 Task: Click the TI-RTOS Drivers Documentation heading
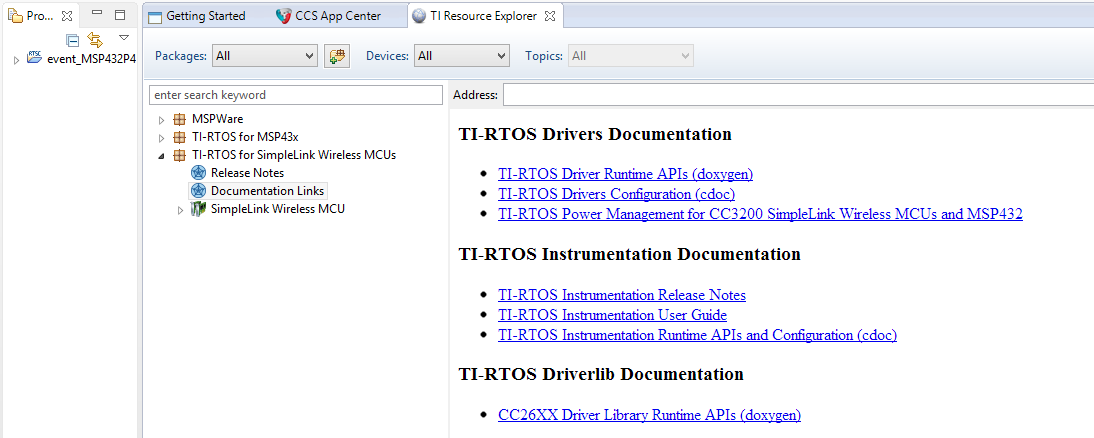click(x=595, y=134)
